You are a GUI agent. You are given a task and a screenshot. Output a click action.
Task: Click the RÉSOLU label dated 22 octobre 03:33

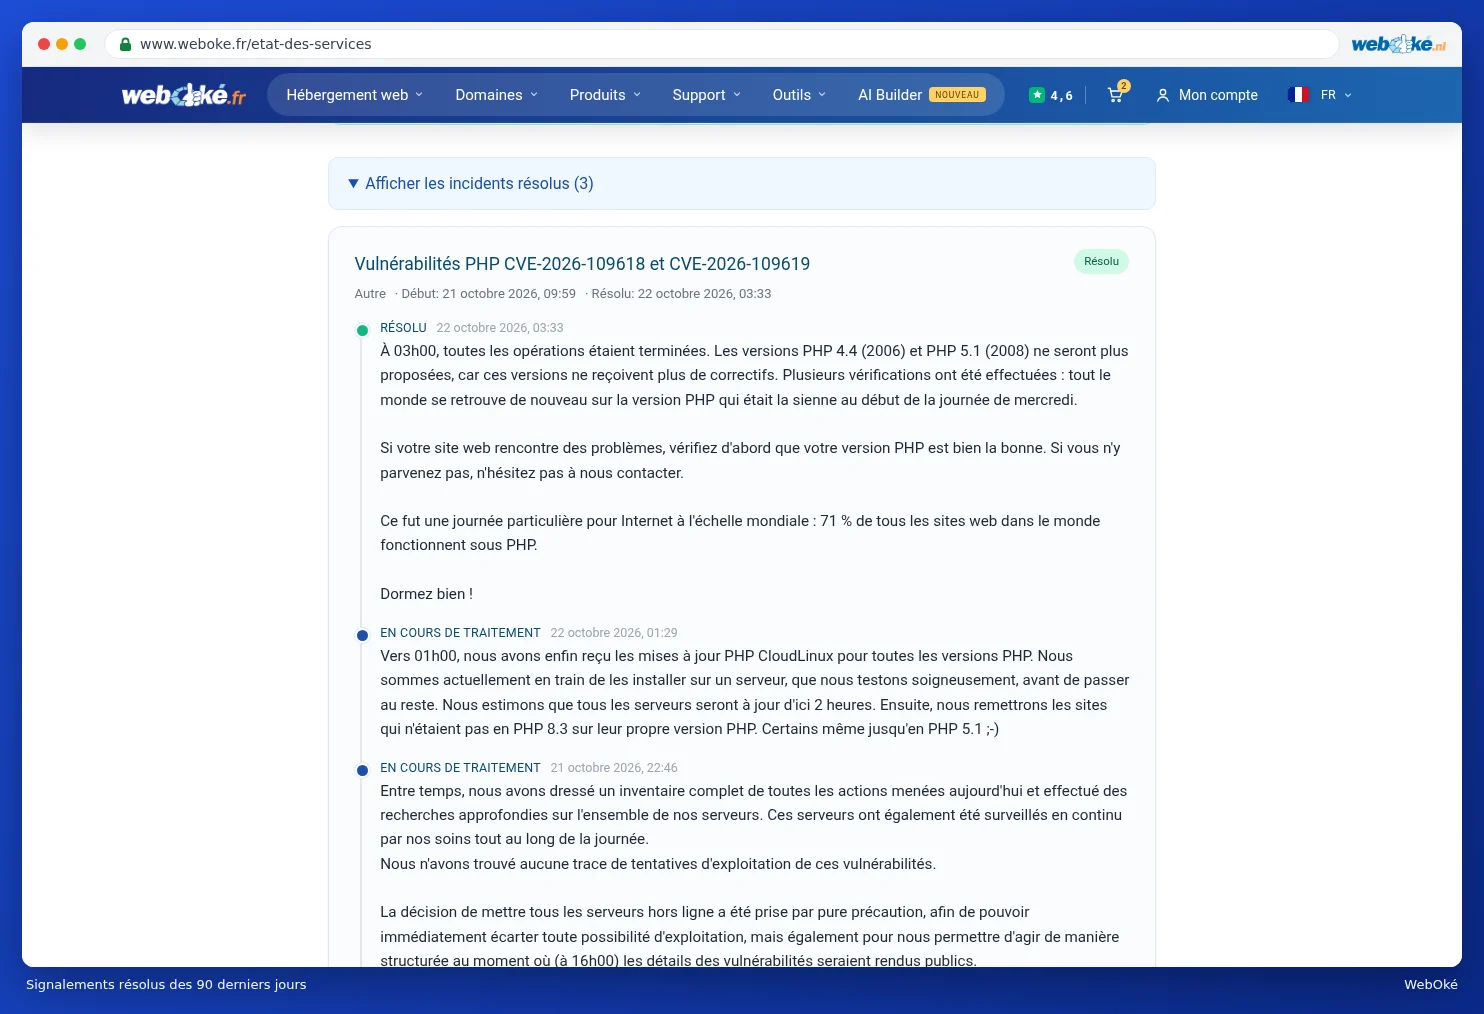pyautogui.click(x=403, y=328)
